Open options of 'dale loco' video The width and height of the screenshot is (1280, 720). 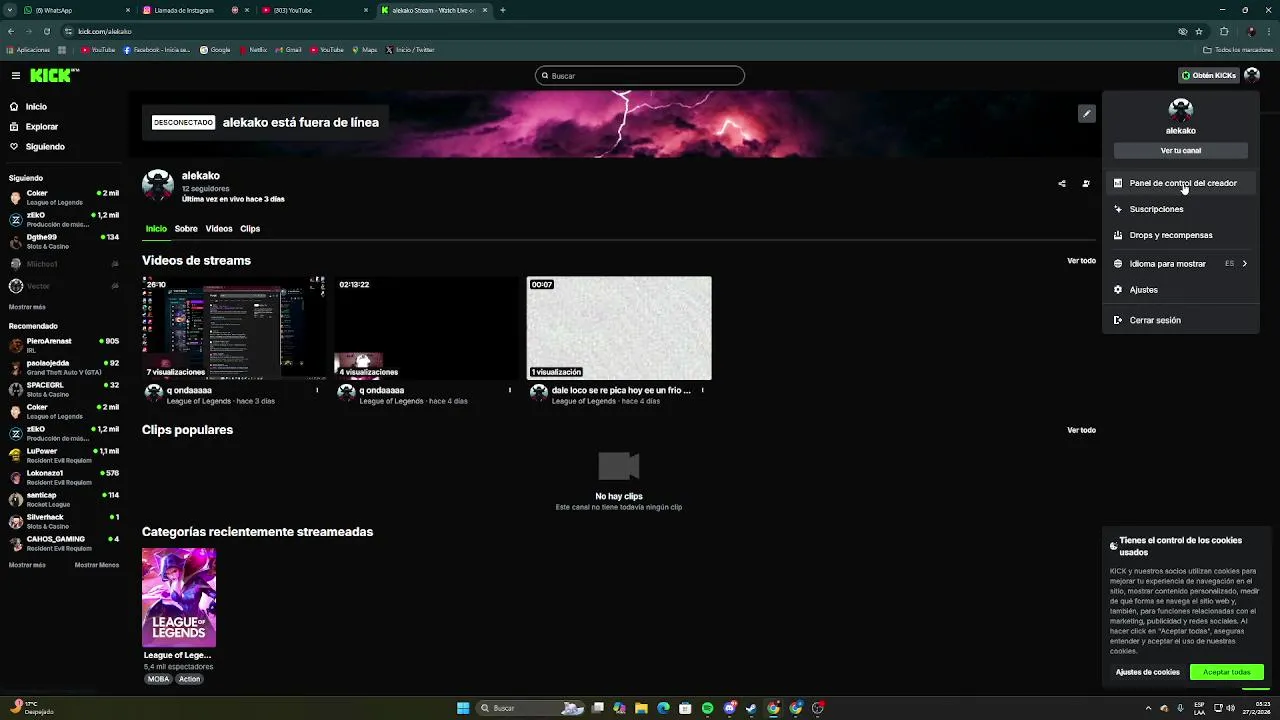[x=702, y=391]
